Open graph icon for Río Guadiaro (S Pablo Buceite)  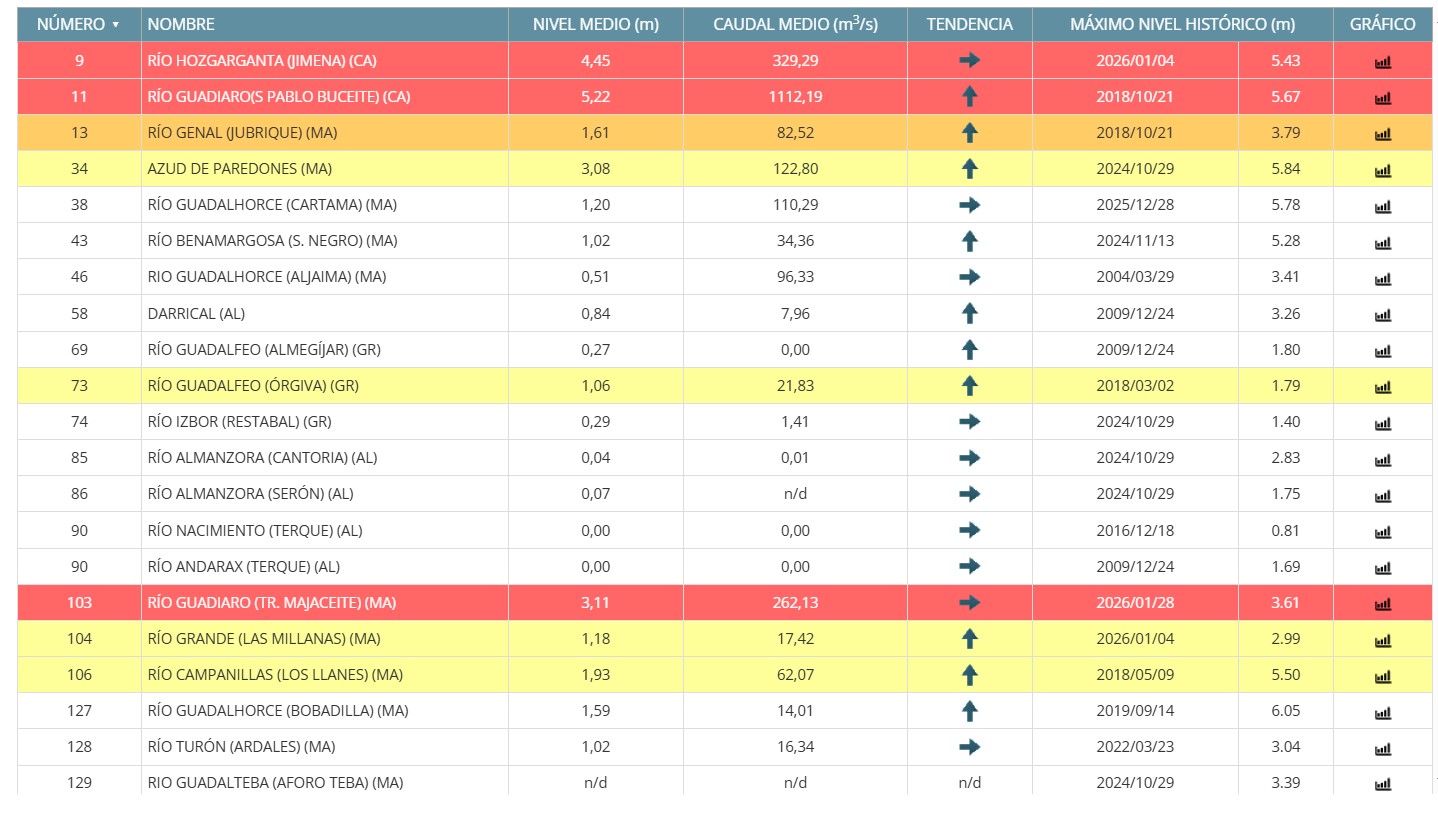point(1382,98)
